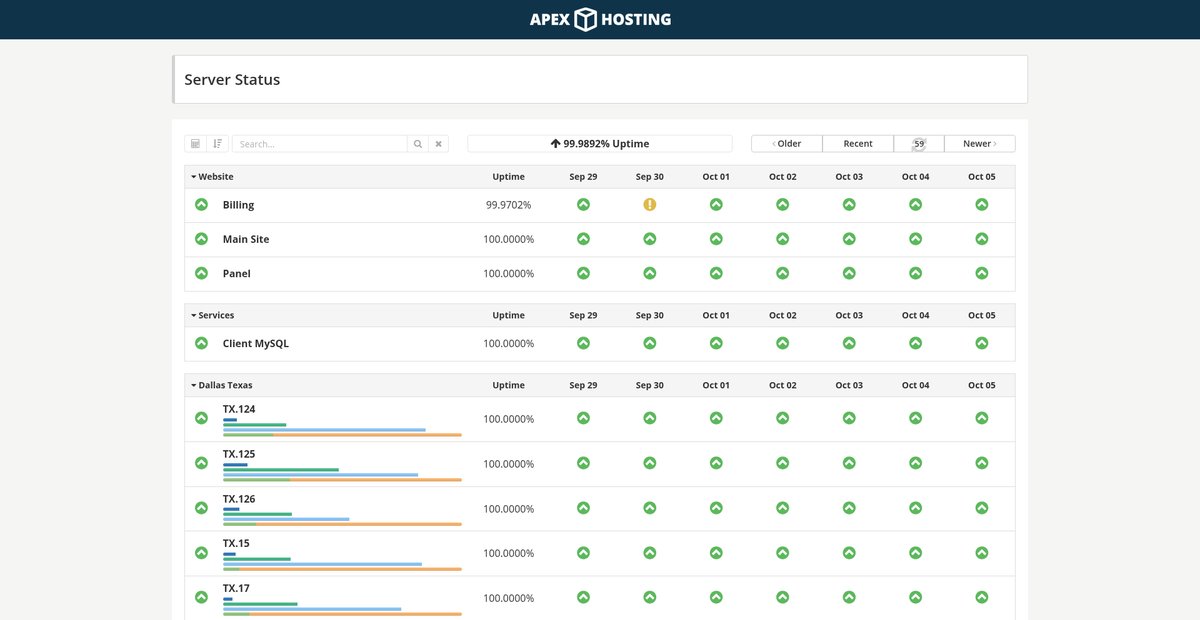
Task: Open the Billing monitor link
Action: coord(238,205)
